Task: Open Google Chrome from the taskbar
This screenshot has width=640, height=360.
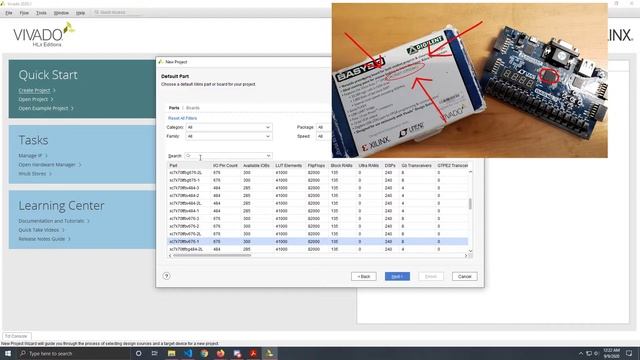Action: (x=204, y=353)
